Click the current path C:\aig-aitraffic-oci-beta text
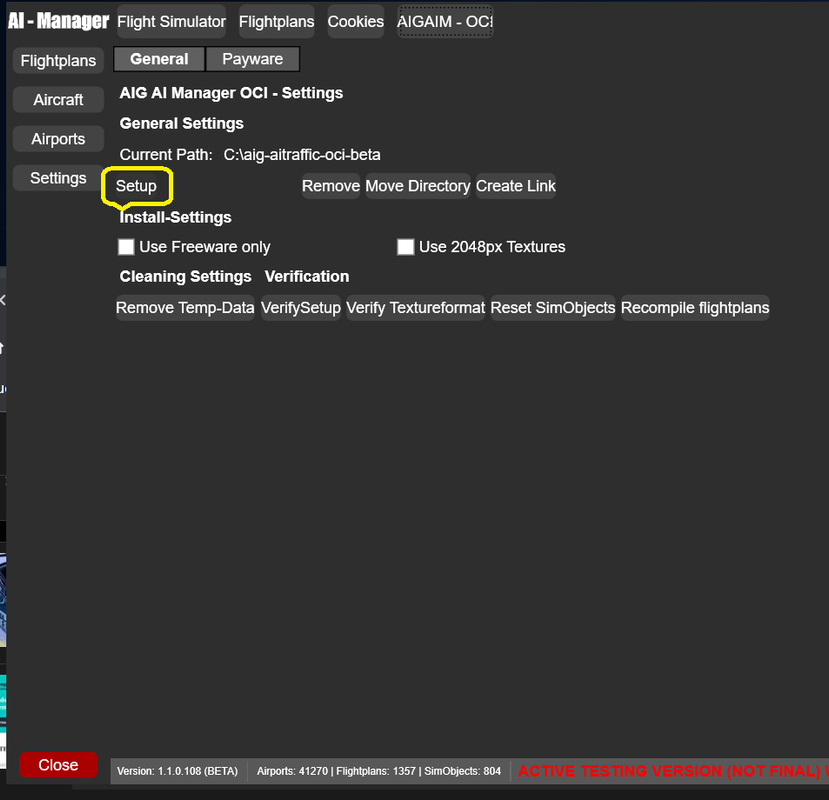 [x=302, y=155]
